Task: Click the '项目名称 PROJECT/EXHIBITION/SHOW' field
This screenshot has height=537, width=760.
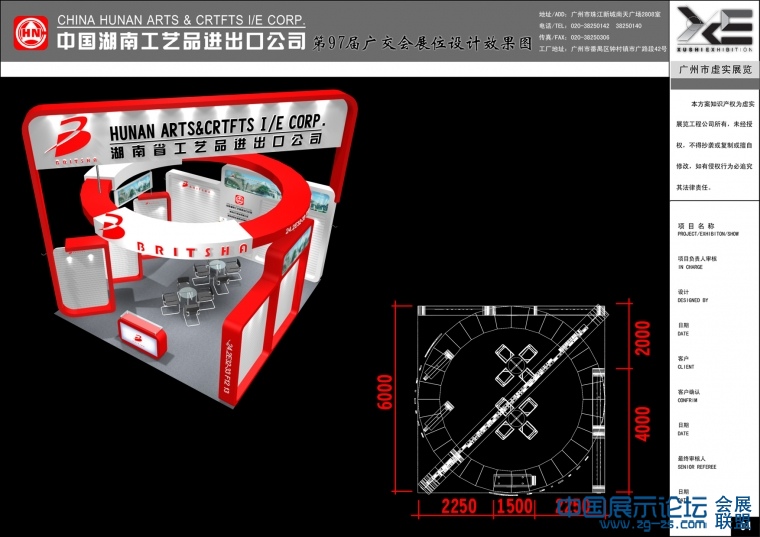Action: (708, 229)
